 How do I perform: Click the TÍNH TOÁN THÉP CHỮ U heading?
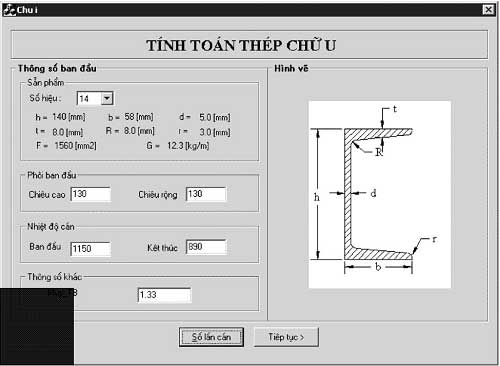[x=241, y=45]
